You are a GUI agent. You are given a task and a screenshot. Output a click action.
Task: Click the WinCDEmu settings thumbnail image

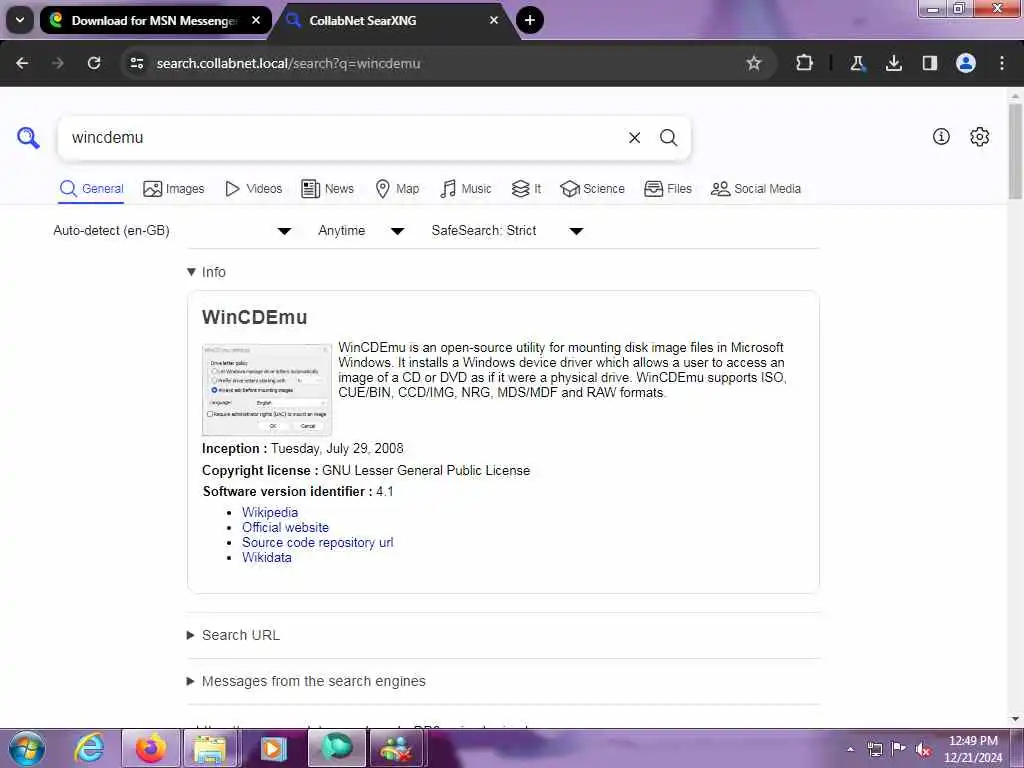(x=267, y=389)
